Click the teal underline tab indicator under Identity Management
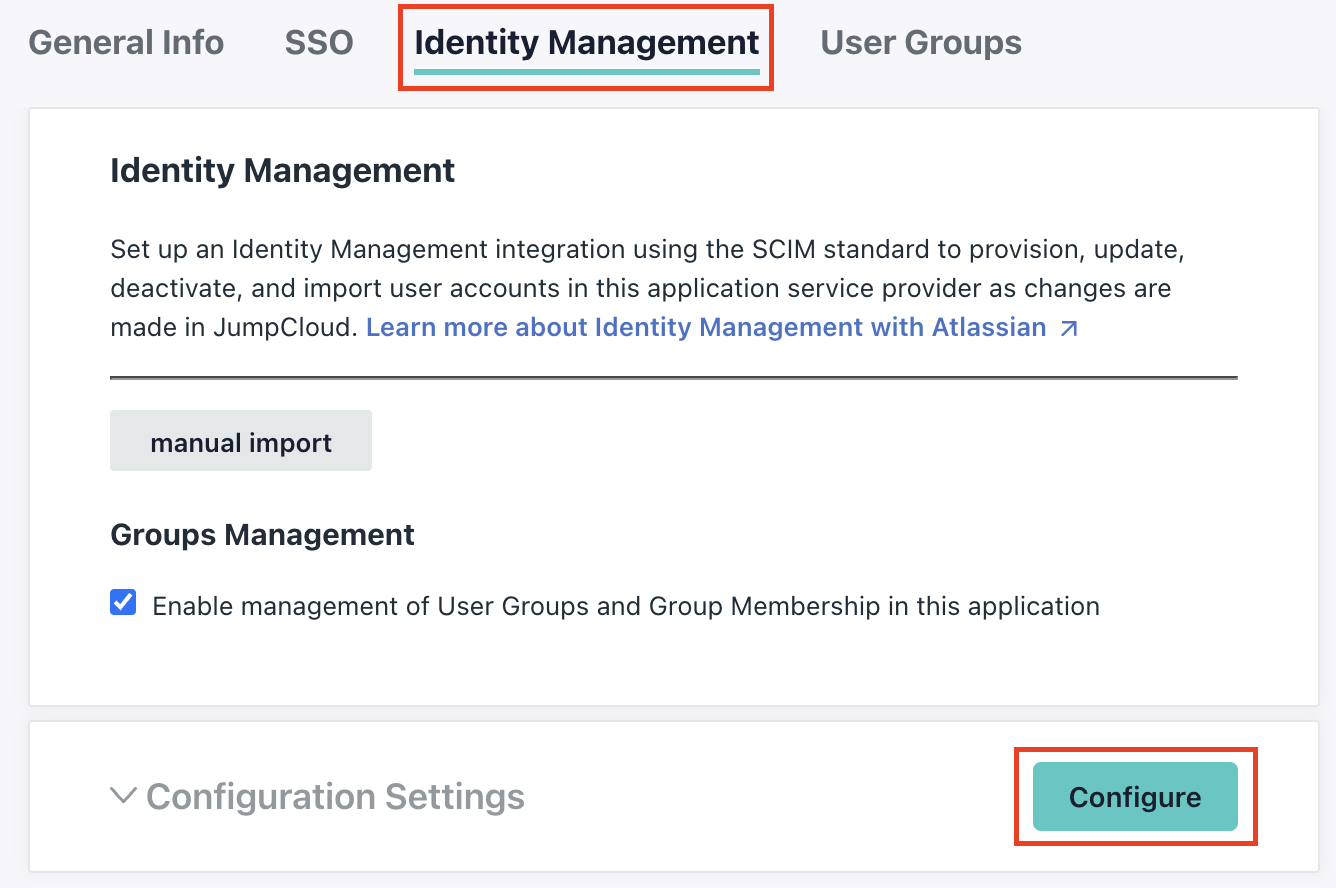 coord(585,71)
